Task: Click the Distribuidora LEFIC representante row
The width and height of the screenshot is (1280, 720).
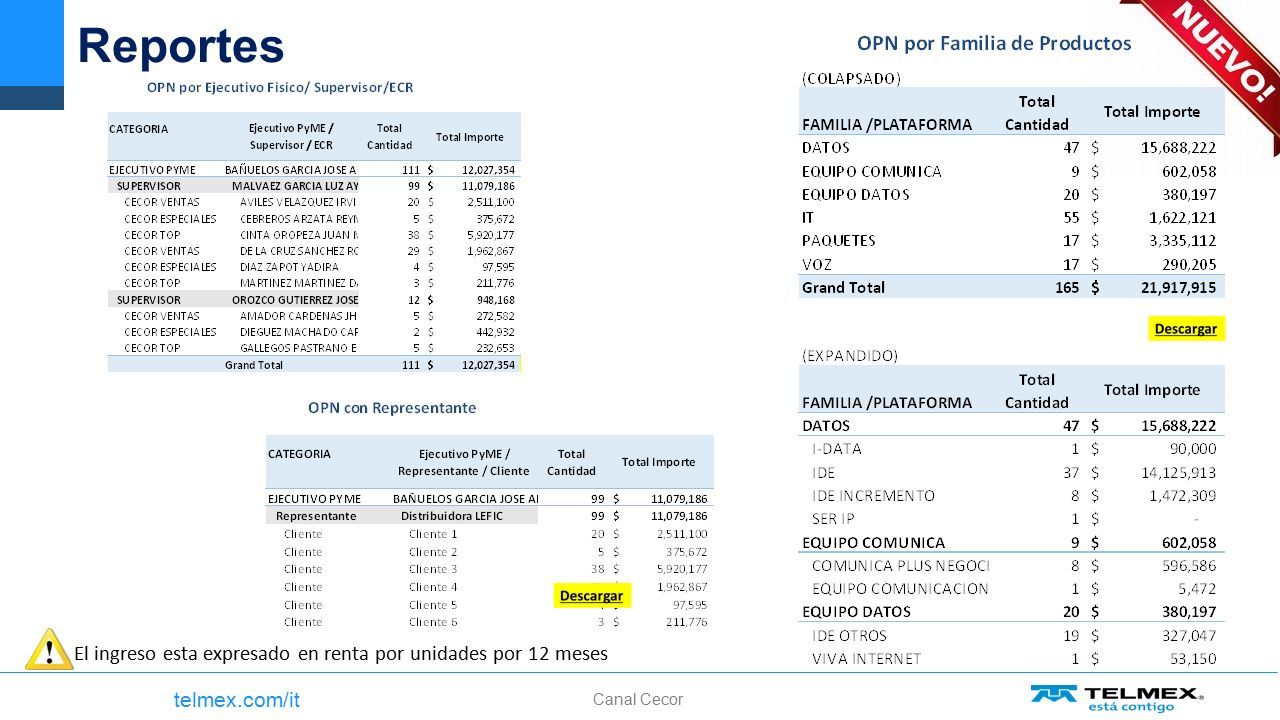Action: pyautogui.click(x=489, y=516)
